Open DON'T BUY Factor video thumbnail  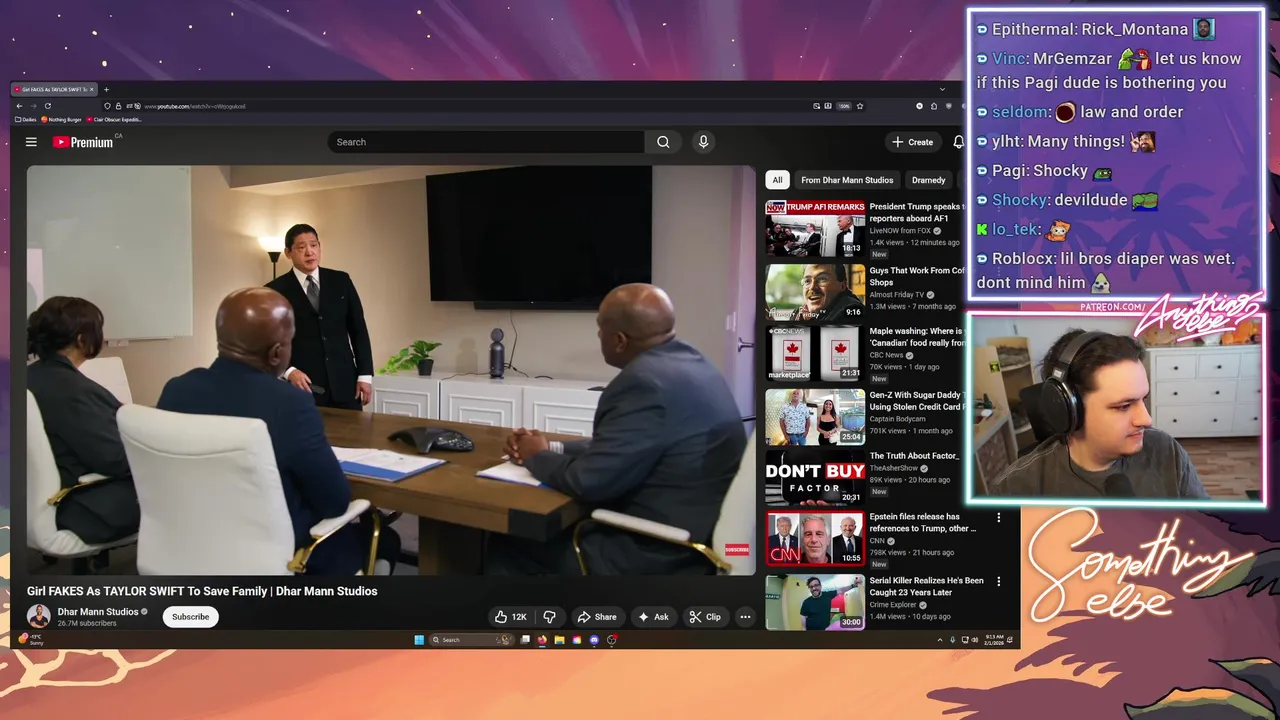(x=815, y=478)
